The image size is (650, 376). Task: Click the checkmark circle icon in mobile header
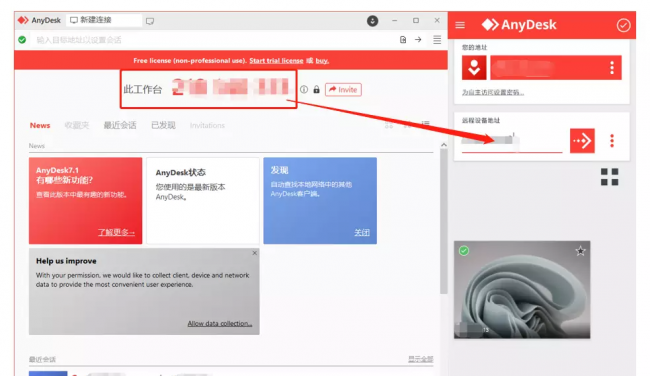(x=623, y=25)
